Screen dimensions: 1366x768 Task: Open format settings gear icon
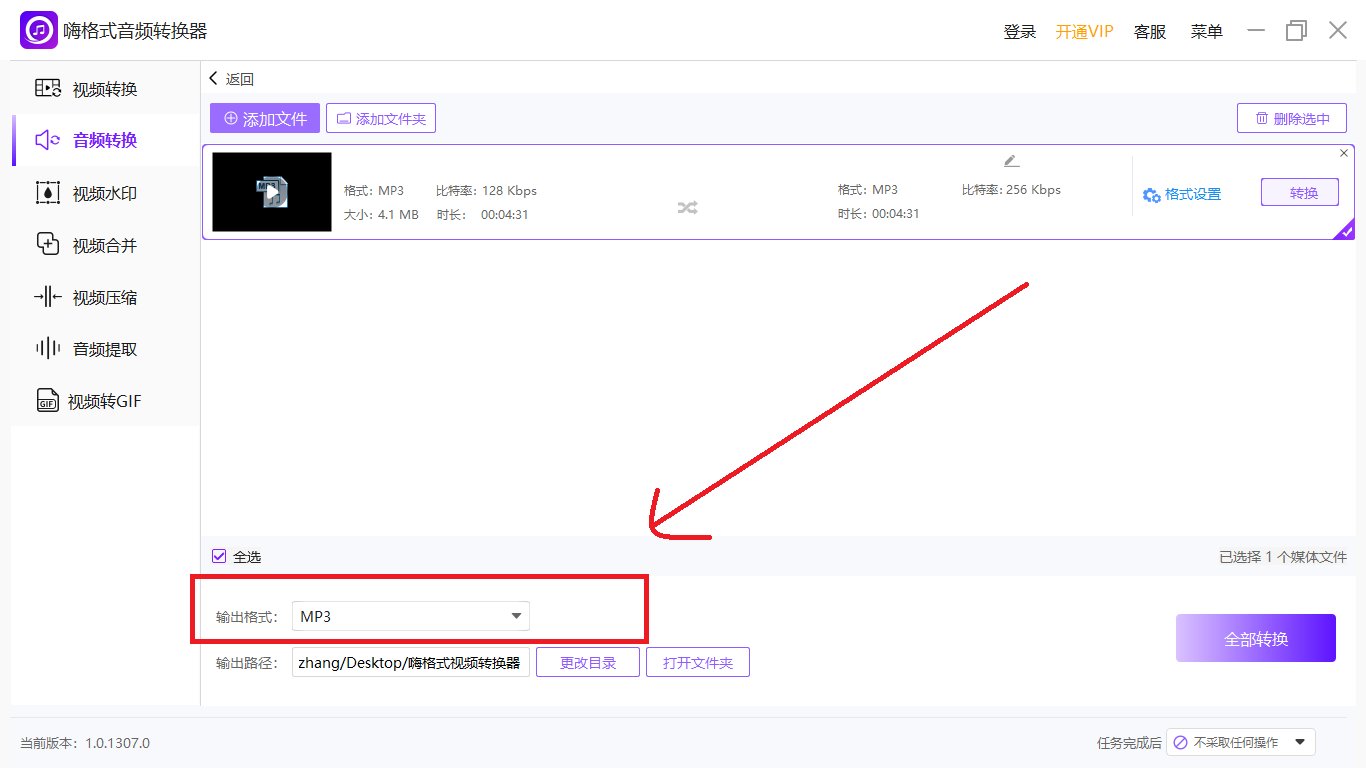click(x=1152, y=195)
